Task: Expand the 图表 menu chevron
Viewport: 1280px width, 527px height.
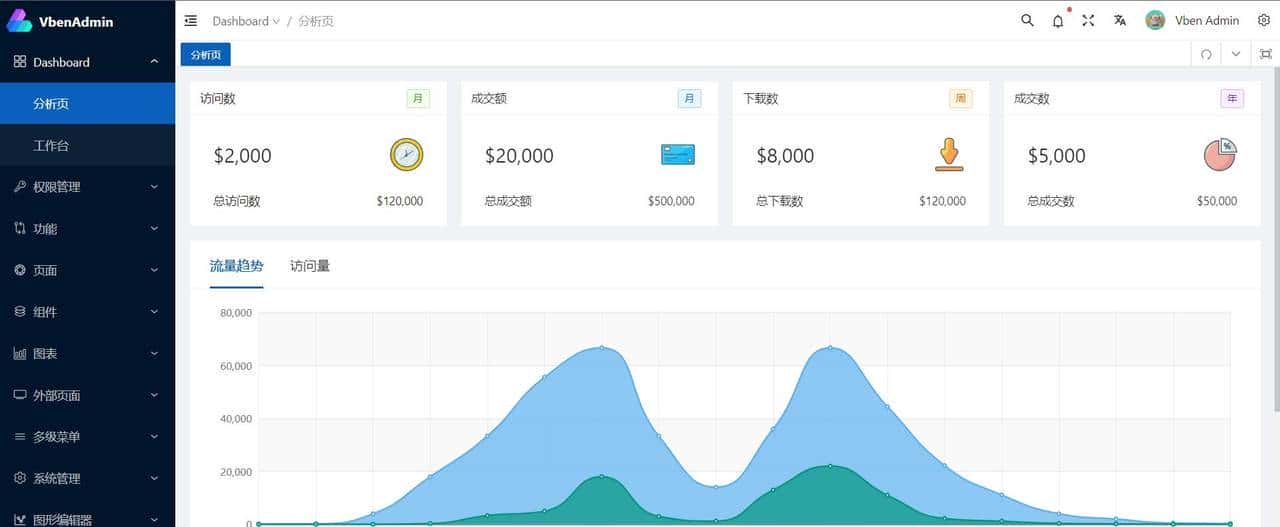Action: click(x=154, y=353)
